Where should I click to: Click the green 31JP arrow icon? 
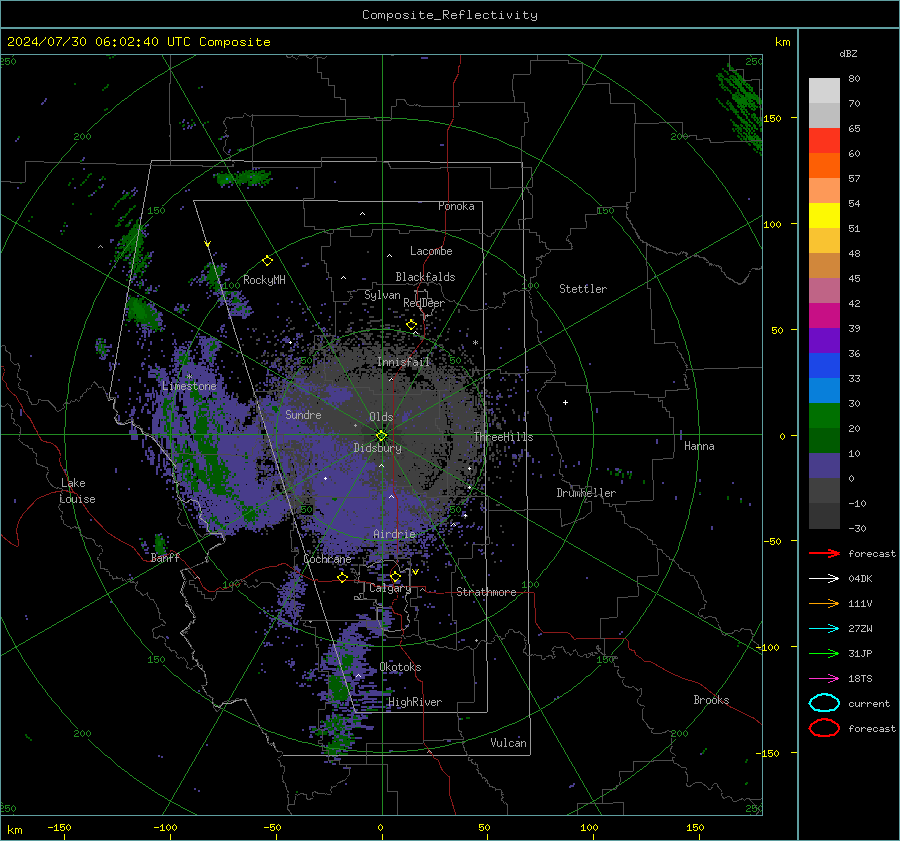(x=824, y=653)
